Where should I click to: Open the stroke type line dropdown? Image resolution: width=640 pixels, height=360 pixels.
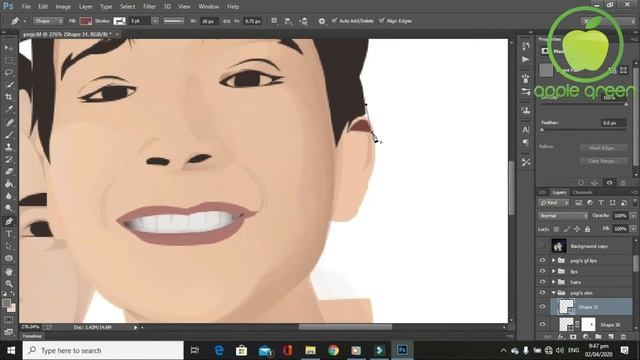(x=174, y=21)
